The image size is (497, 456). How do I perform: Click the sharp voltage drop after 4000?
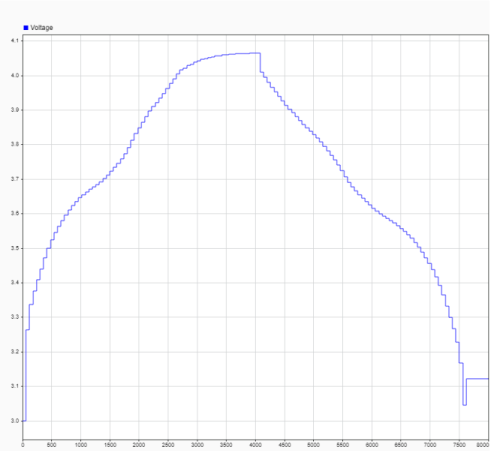coord(260,62)
